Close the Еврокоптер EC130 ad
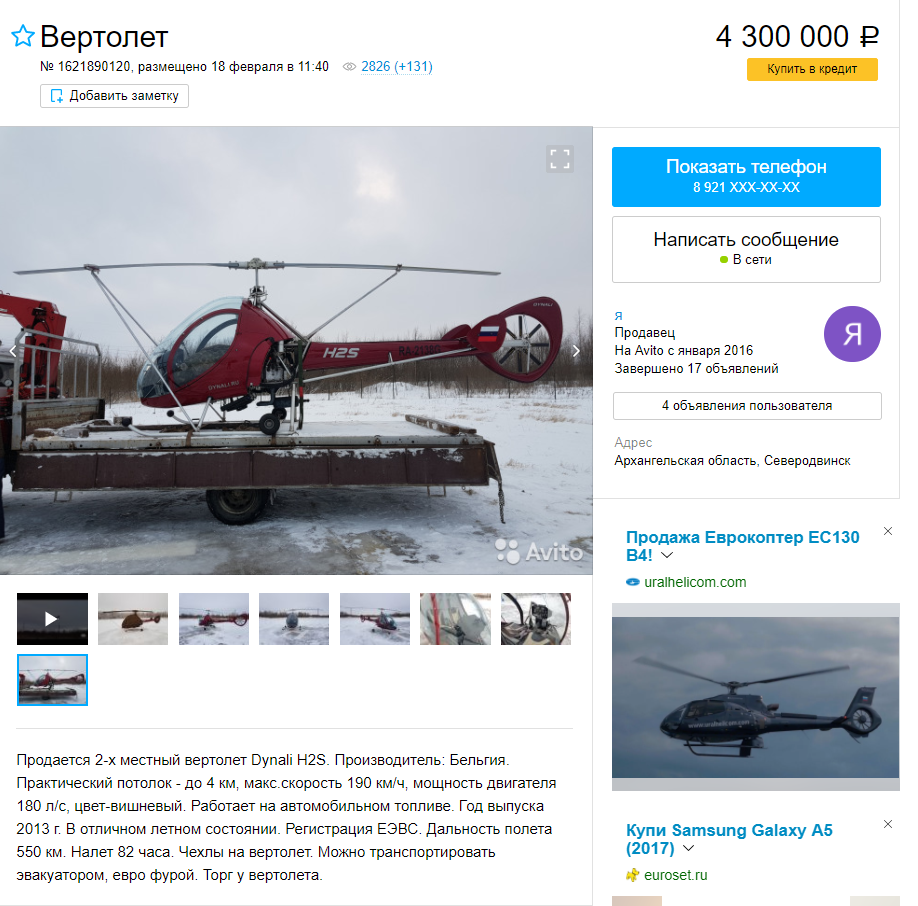 888,531
